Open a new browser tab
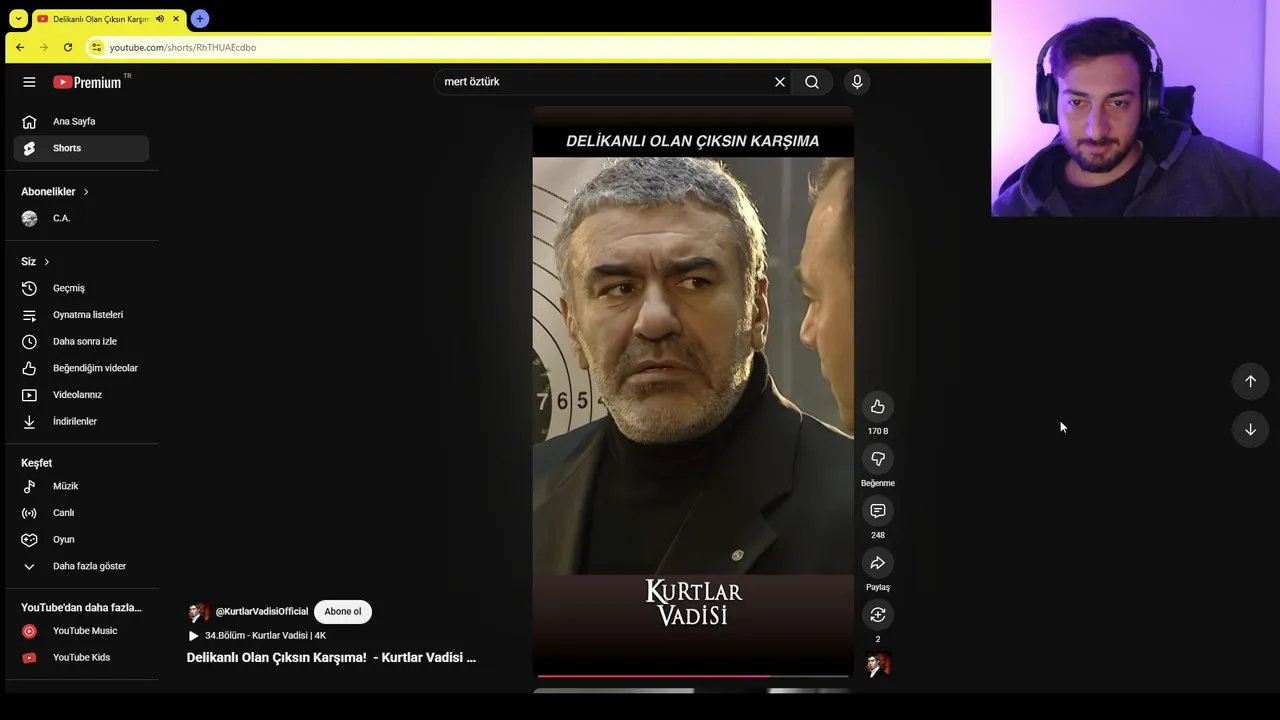This screenshot has height=720, width=1280. tap(200, 18)
